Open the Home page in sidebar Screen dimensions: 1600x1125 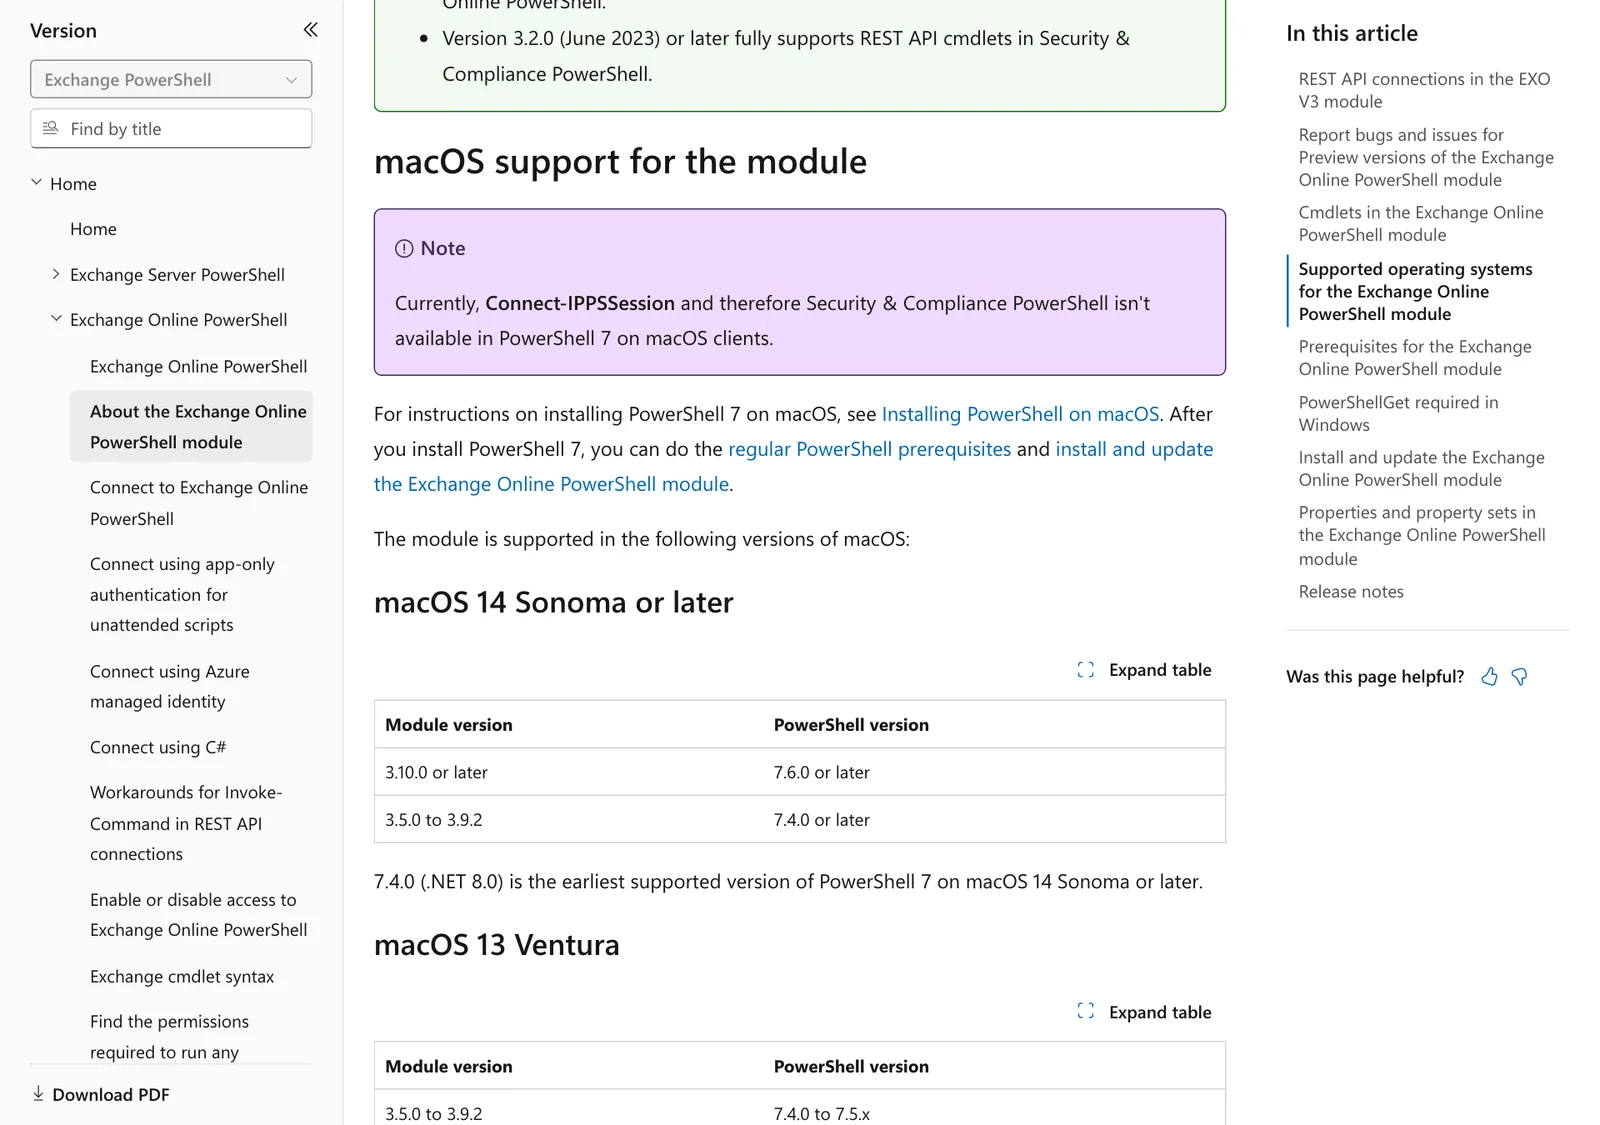pos(93,229)
